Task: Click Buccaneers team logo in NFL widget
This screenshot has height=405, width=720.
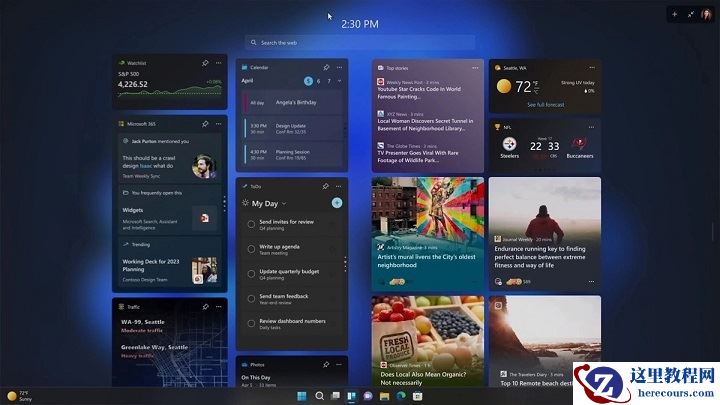Action: (579, 144)
